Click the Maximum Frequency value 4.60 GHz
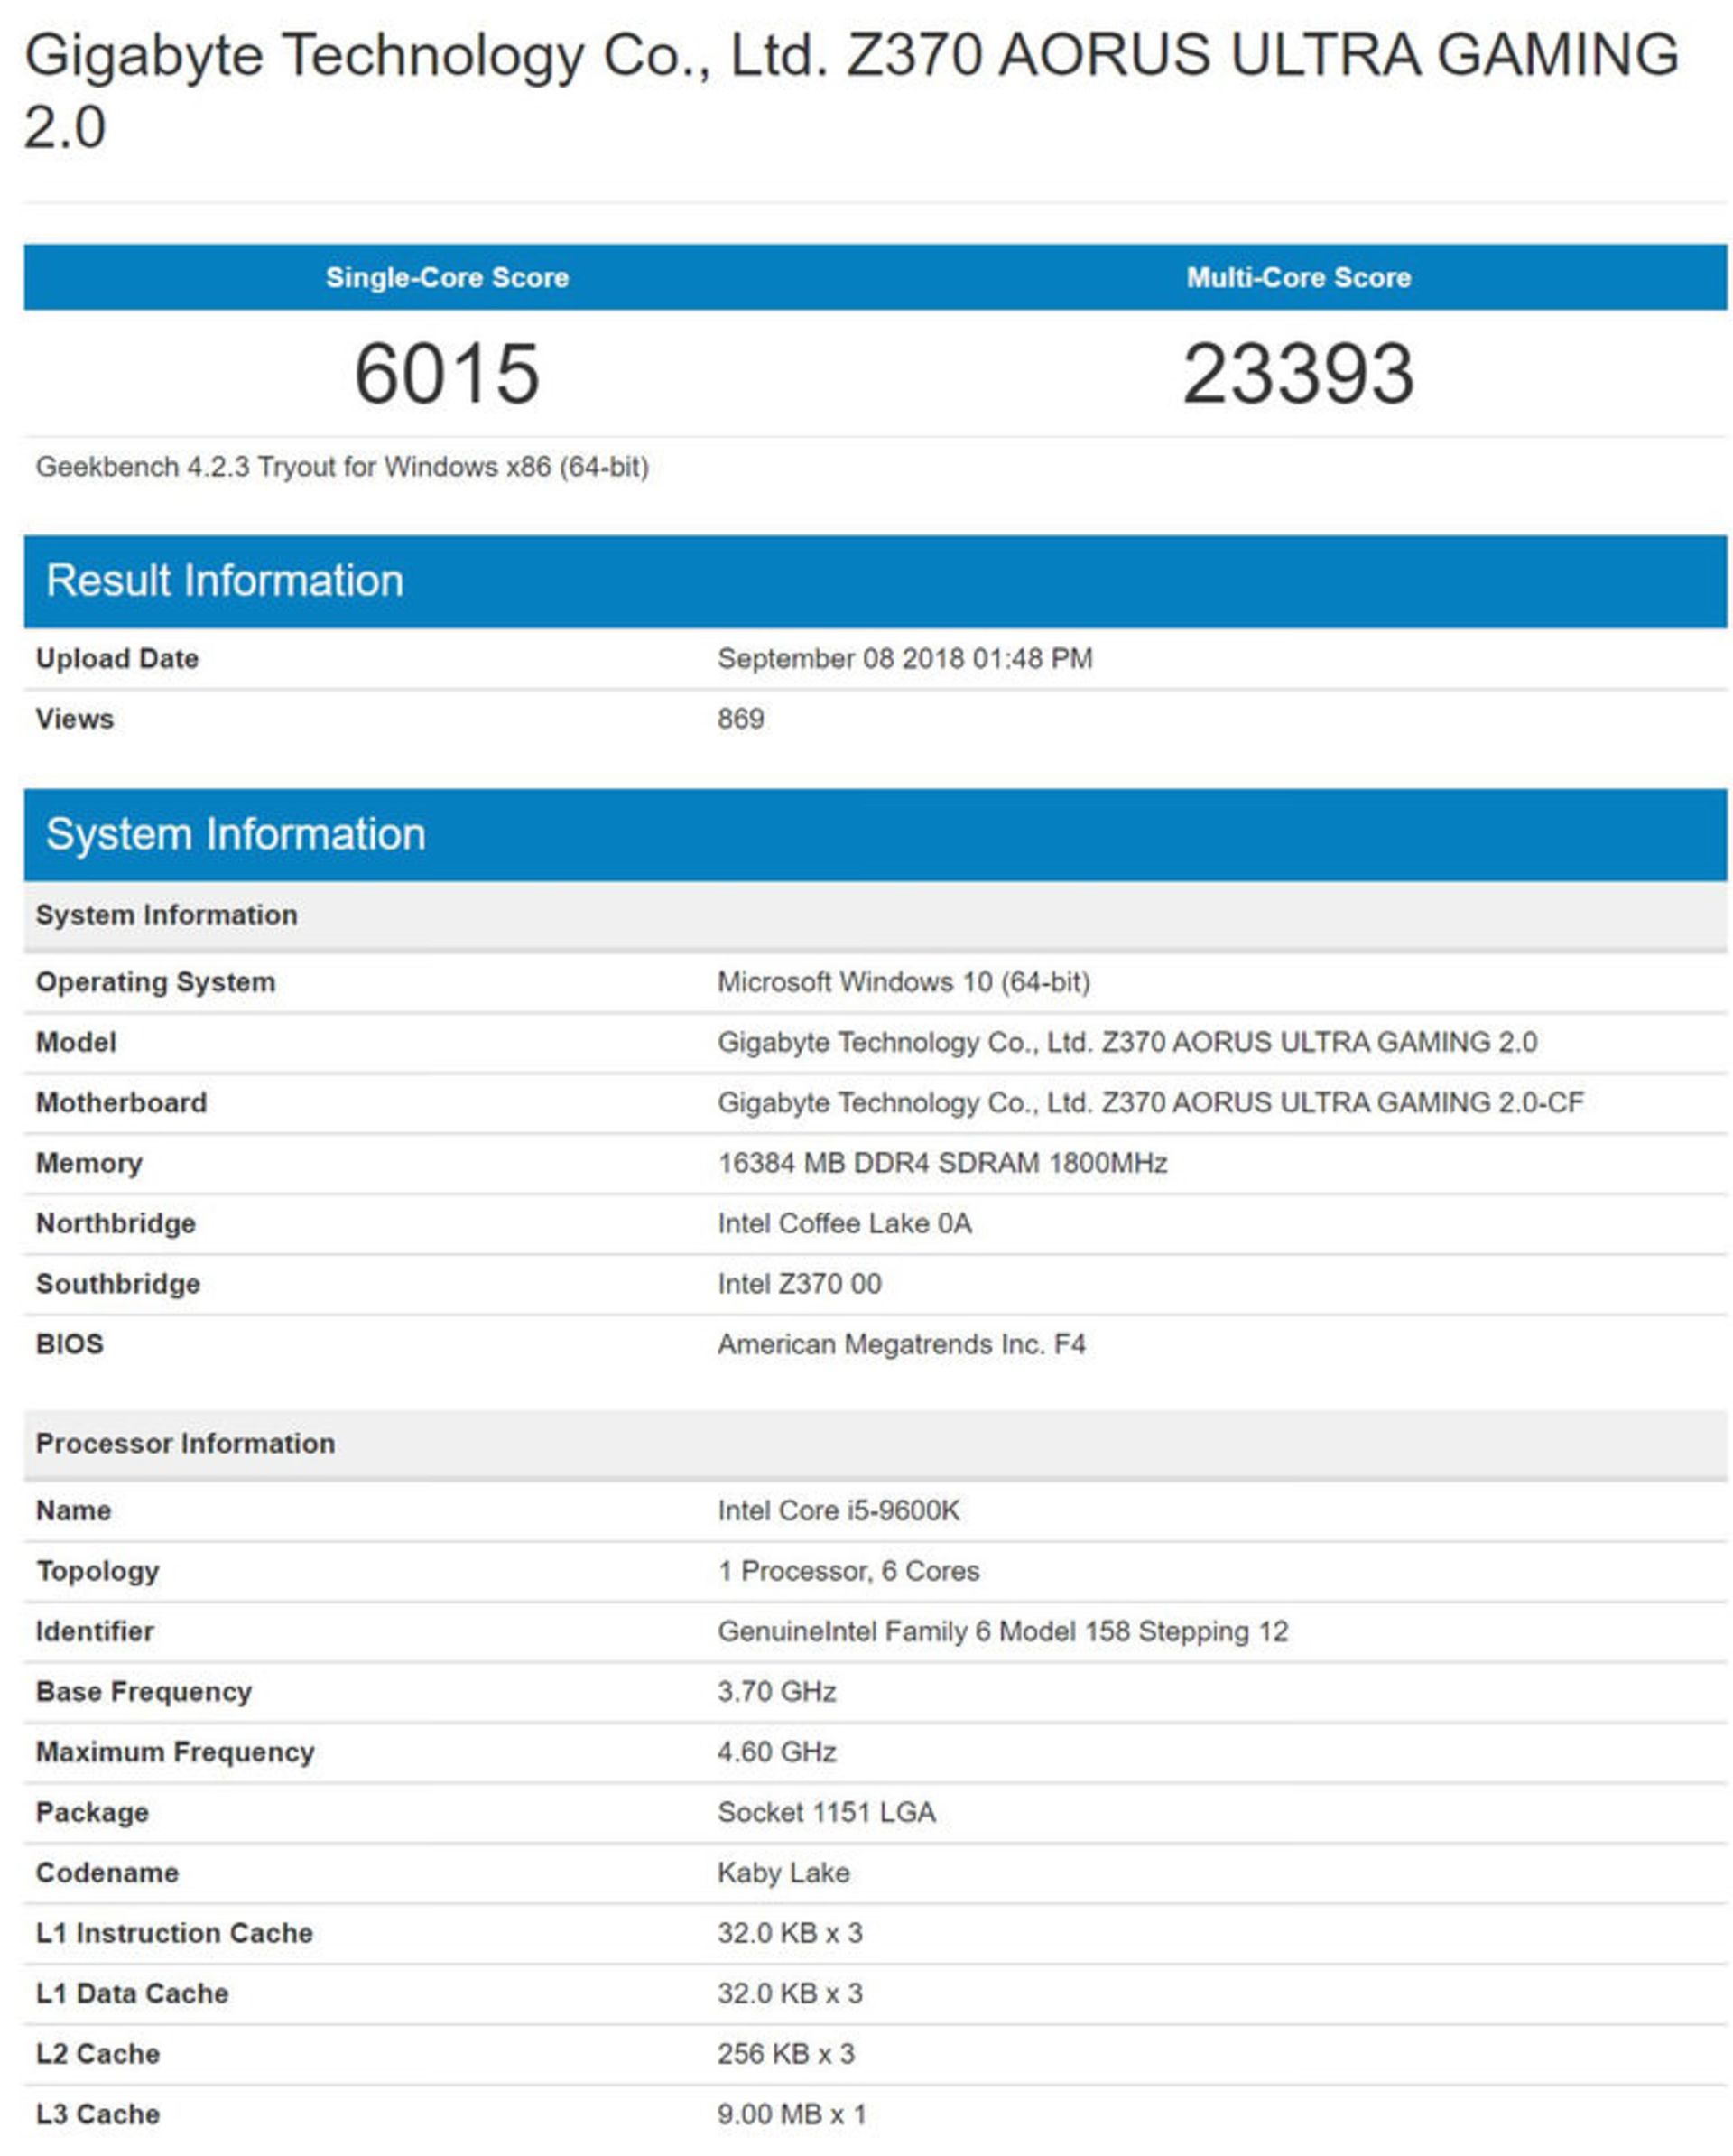The width and height of the screenshot is (1733, 2156). tap(776, 1752)
